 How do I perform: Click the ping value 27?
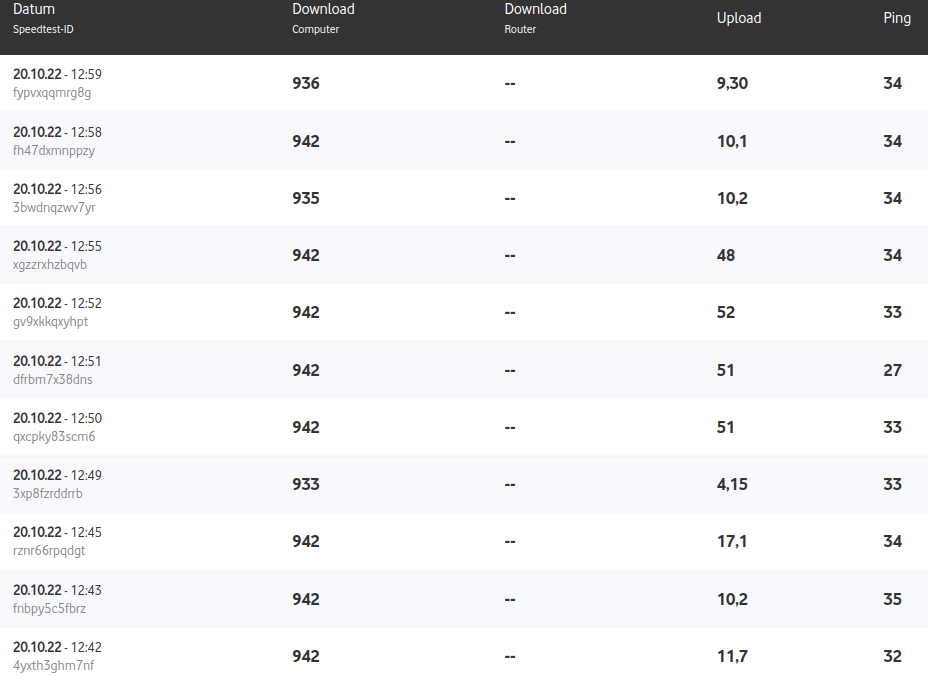click(892, 370)
